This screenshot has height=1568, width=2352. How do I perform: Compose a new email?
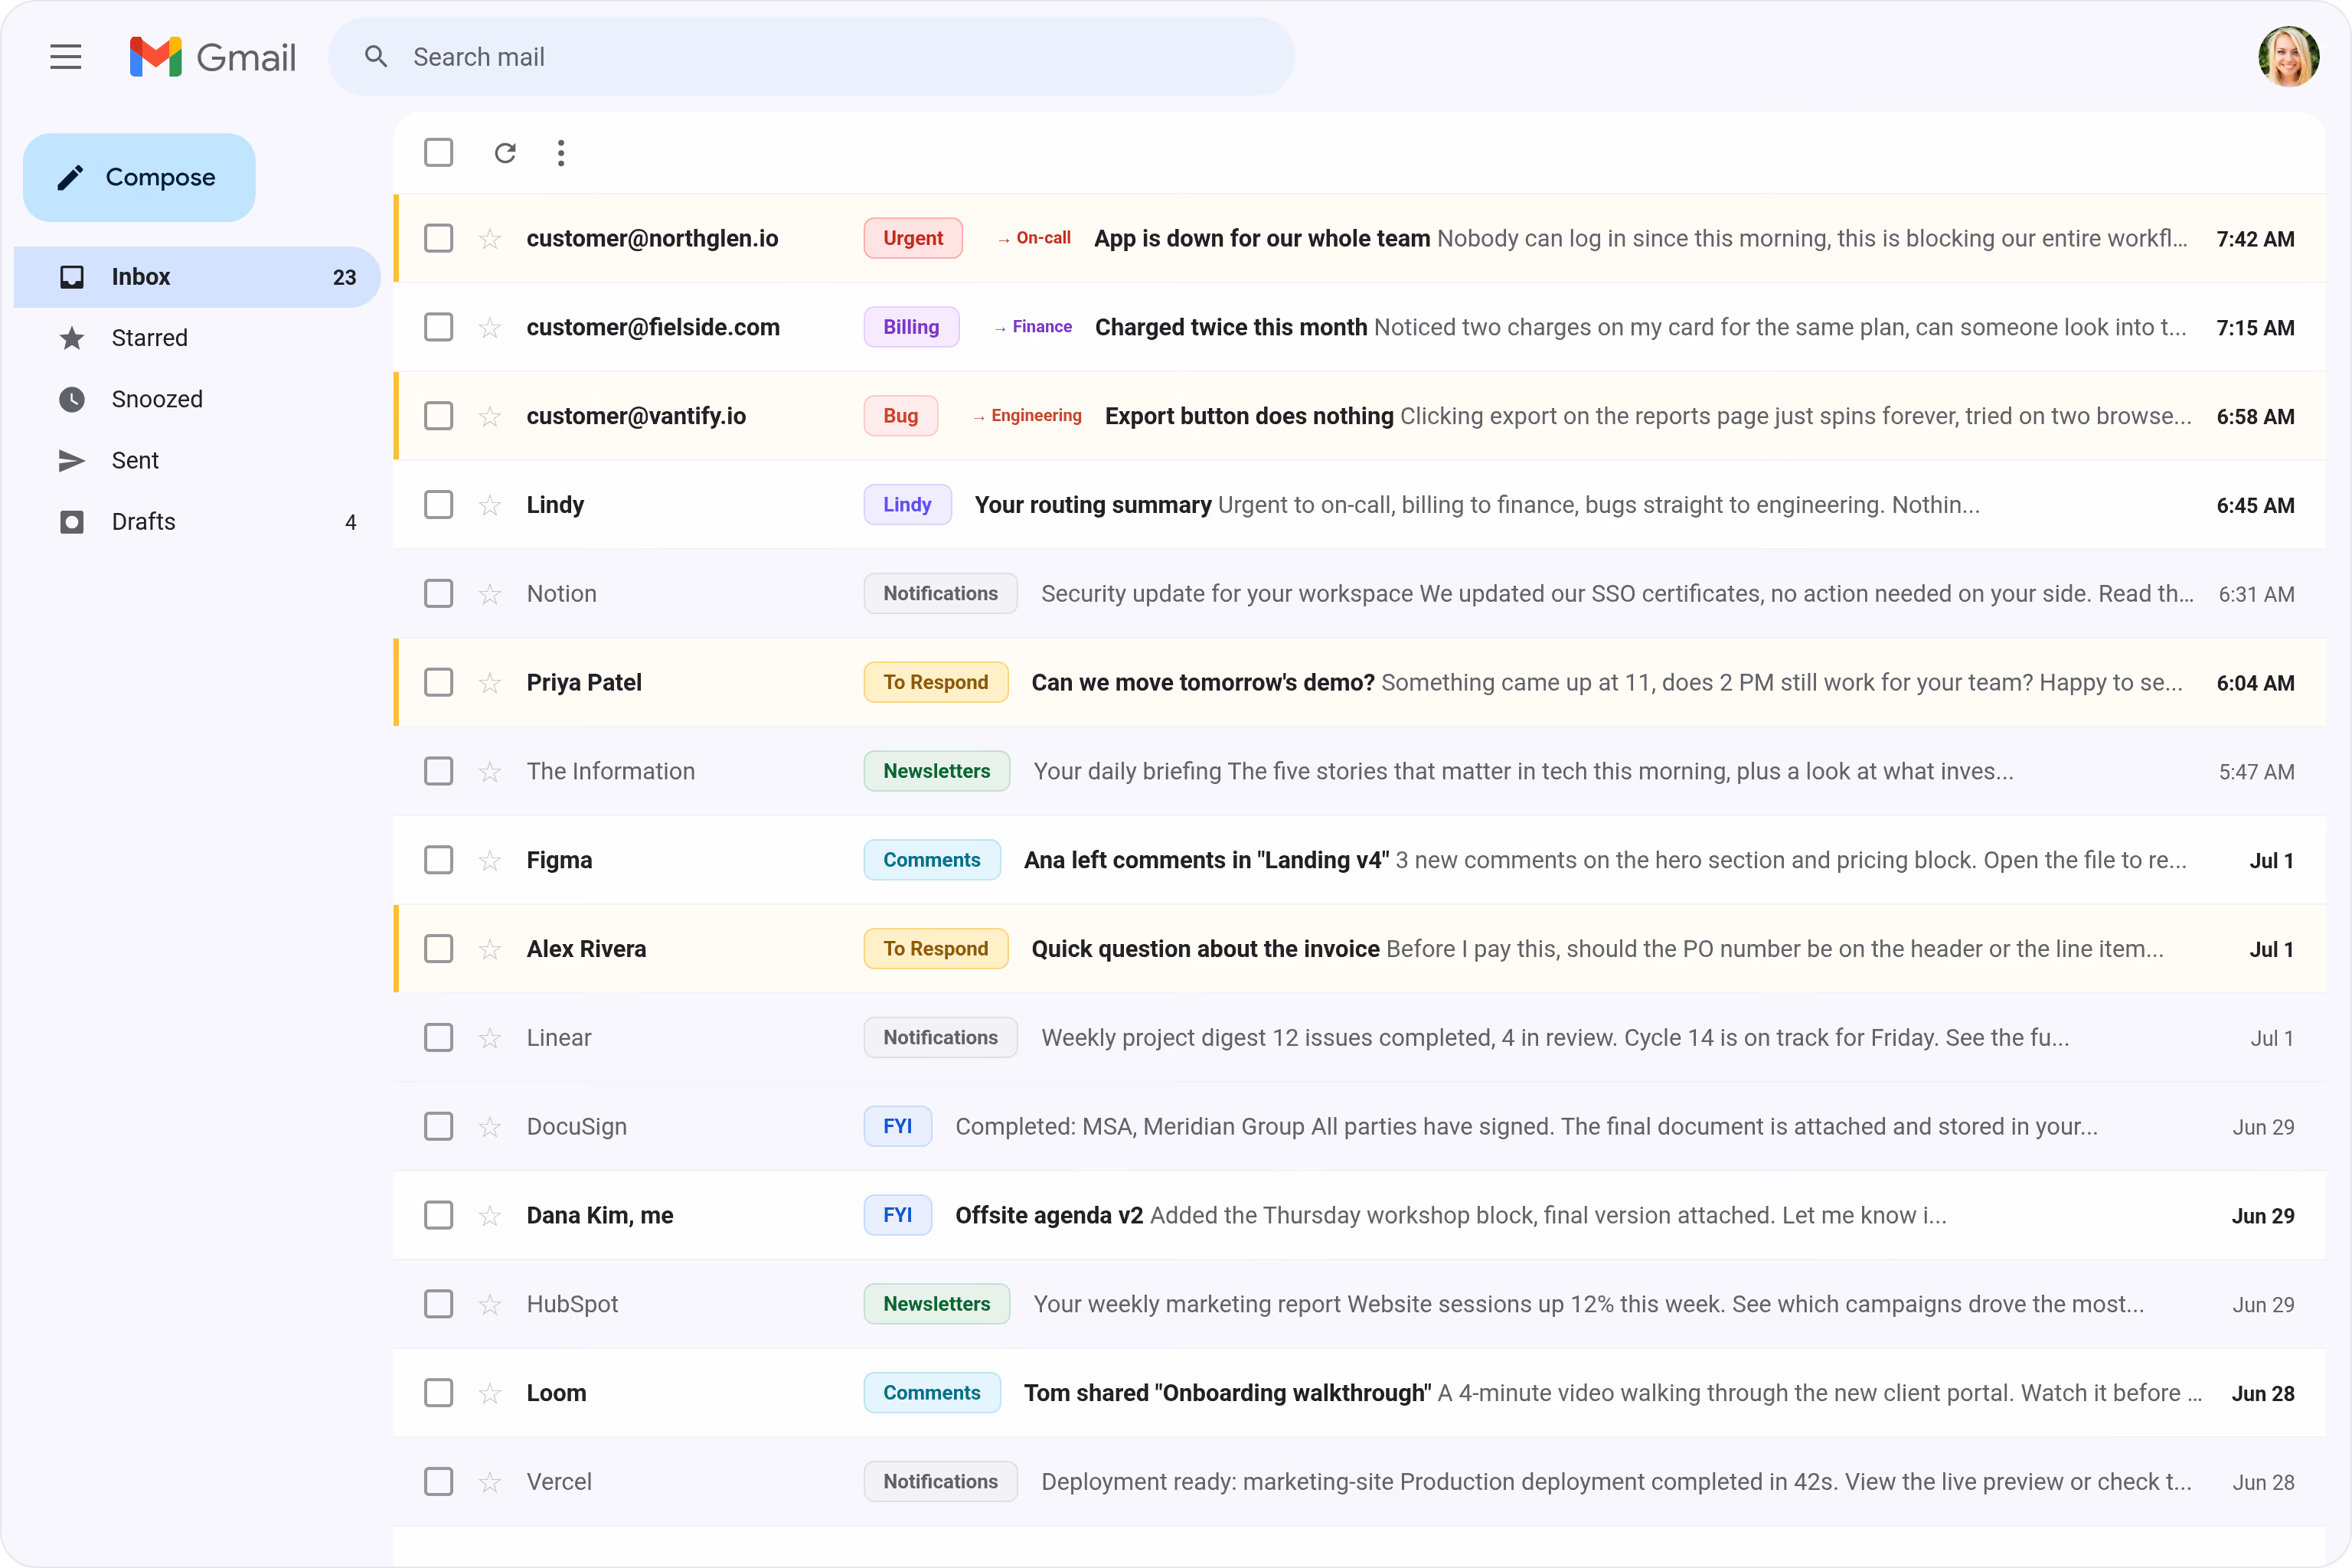pos(139,177)
